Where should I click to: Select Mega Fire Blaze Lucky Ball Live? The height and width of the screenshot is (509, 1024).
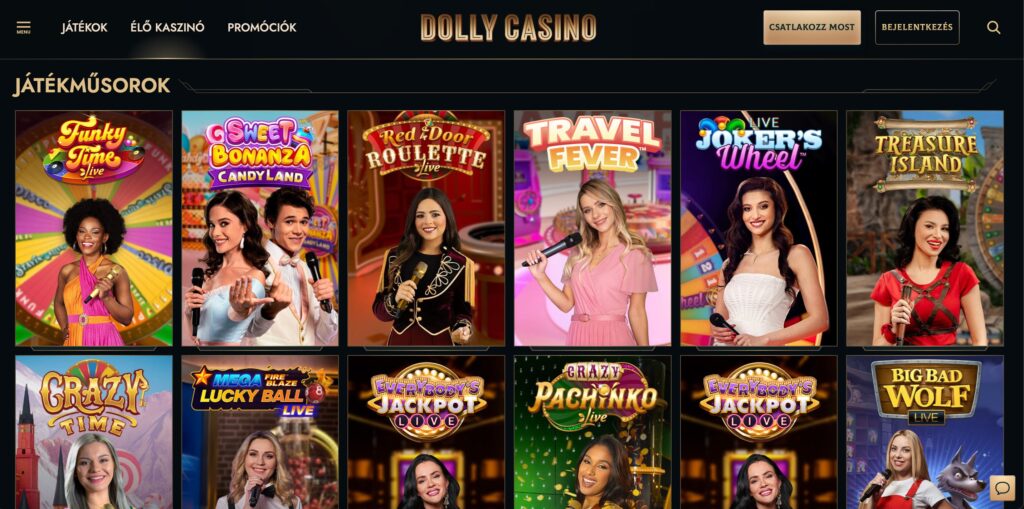[x=260, y=432]
